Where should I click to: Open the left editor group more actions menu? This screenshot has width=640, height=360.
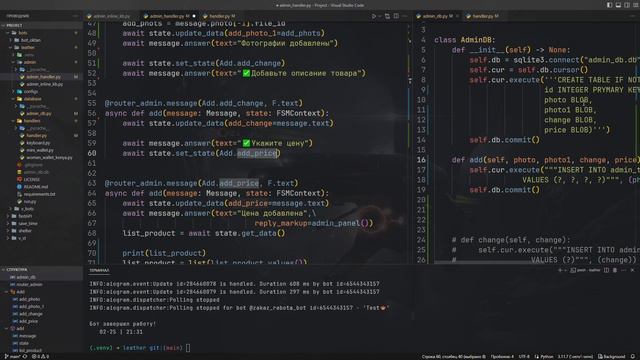pyautogui.click(x=405, y=16)
